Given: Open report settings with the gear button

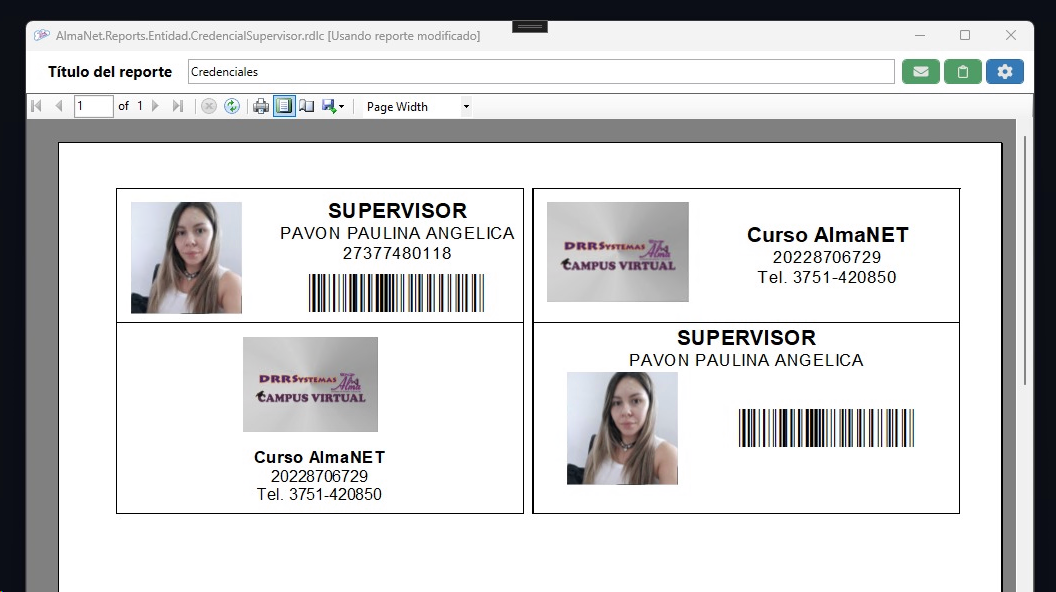Looking at the screenshot, I should coord(1004,72).
